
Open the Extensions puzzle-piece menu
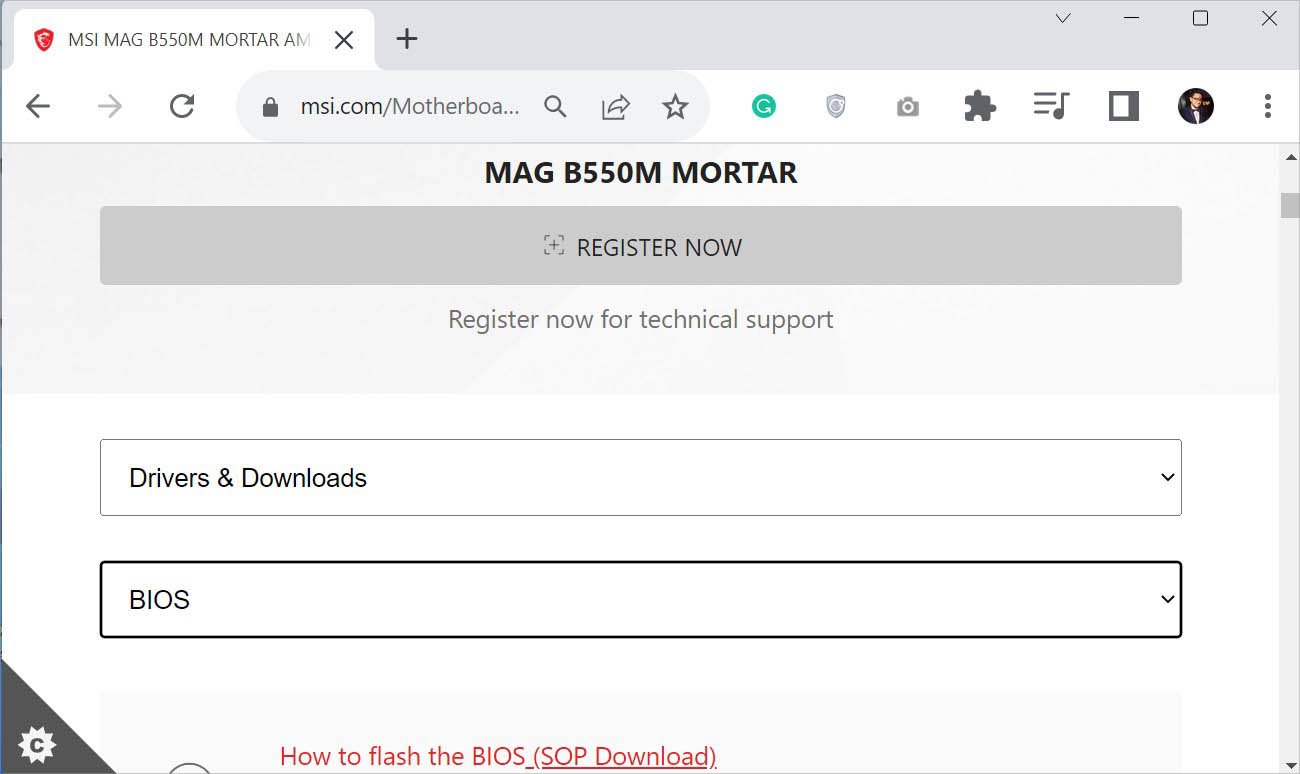click(980, 107)
